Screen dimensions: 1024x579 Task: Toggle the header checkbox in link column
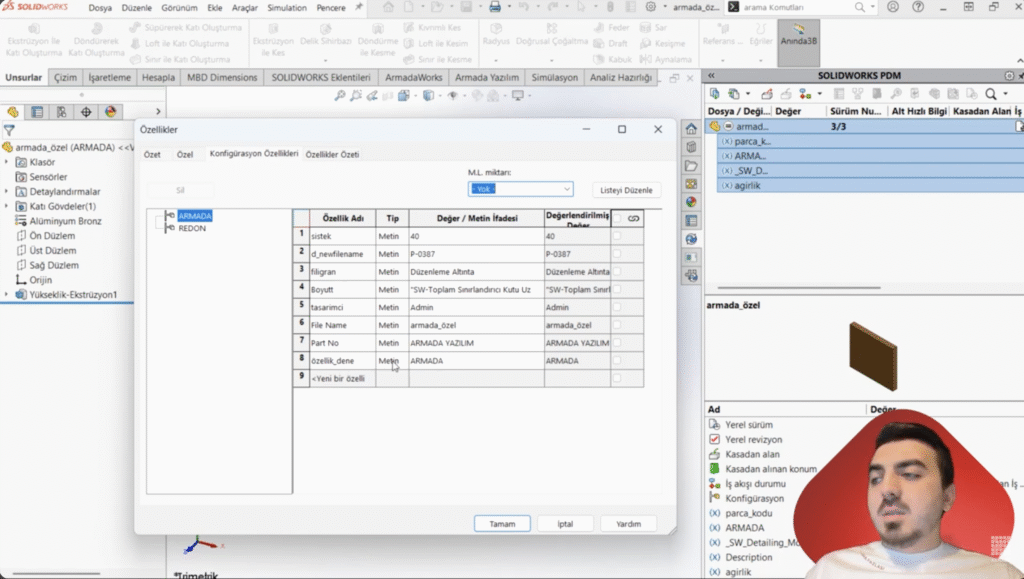[616, 218]
